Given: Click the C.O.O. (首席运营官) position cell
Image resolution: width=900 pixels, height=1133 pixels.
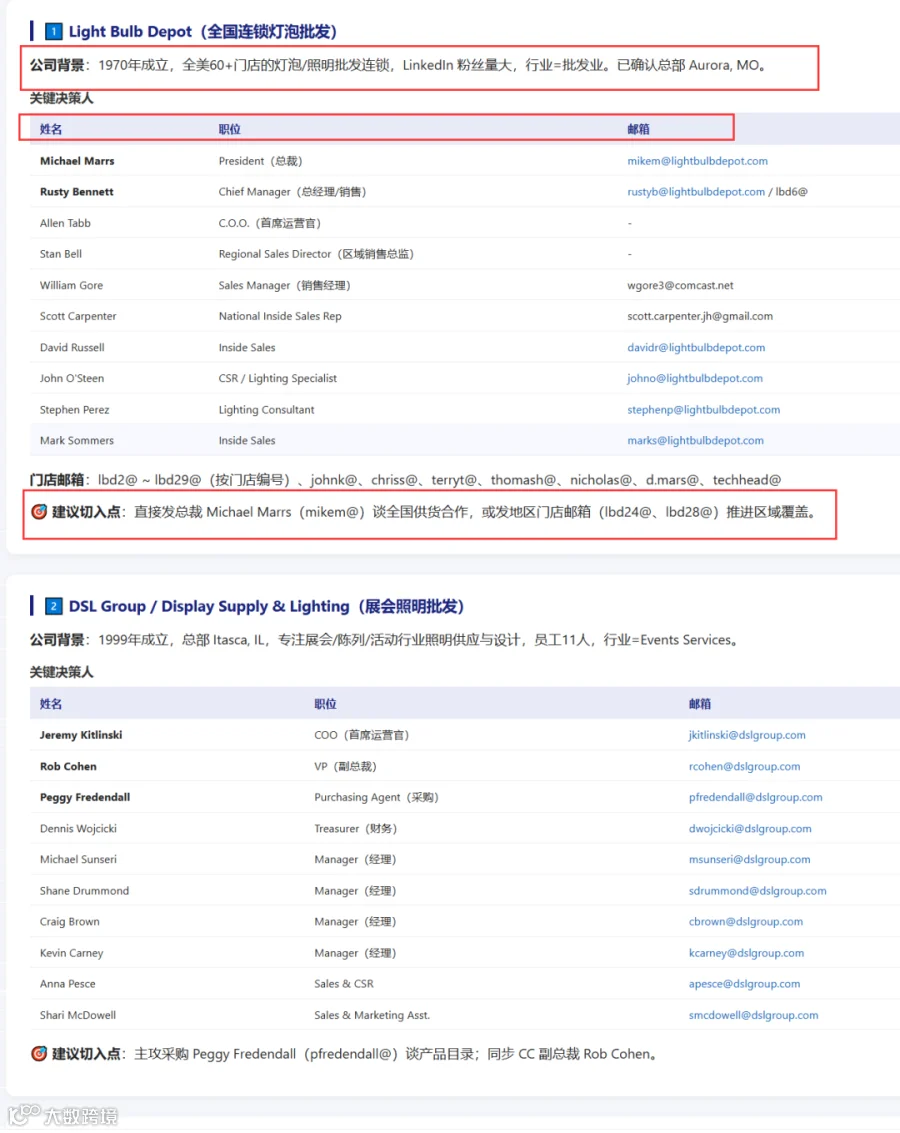Looking at the screenshot, I should coord(269,223).
